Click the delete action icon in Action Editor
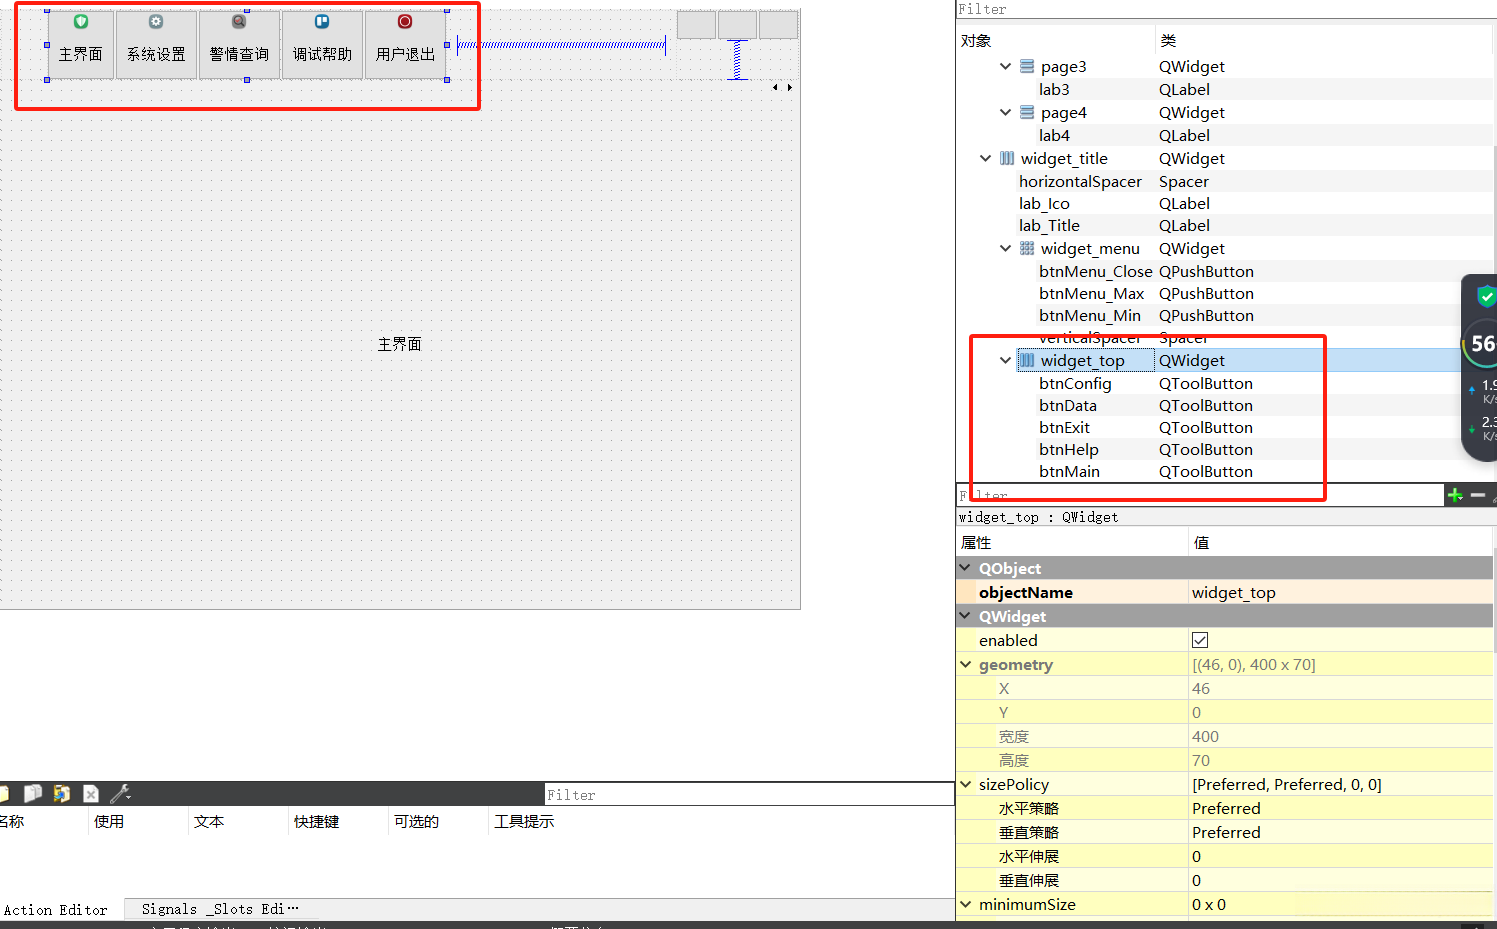The image size is (1497, 929). pyautogui.click(x=91, y=794)
